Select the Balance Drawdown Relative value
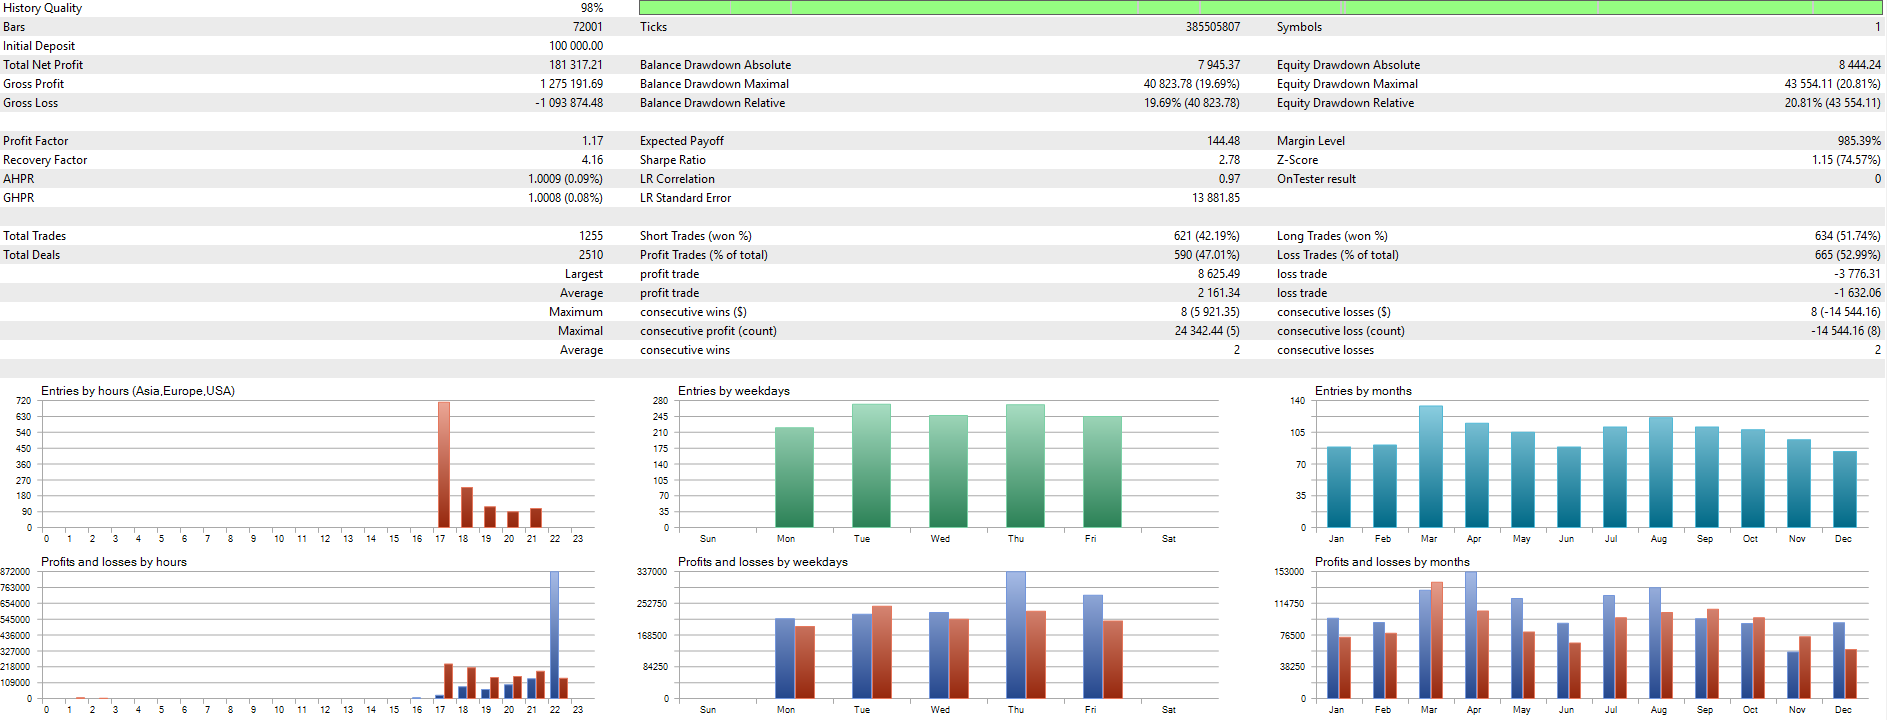This screenshot has width=1887, height=720. tap(1191, 103)
